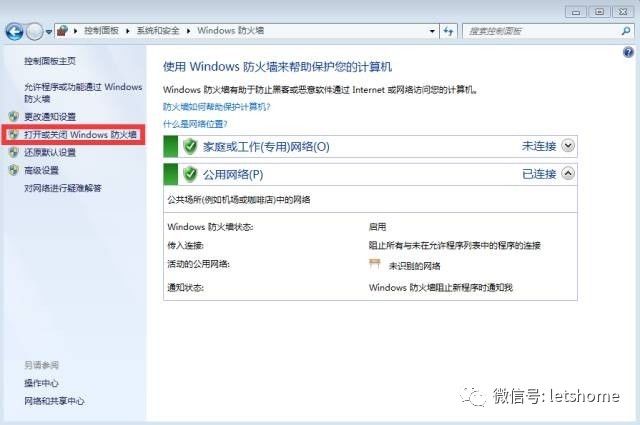Image resolution: width=640 pixels, height=425 pixels.
Task: Click the 通知状态 label
Action: click(185, 287)
